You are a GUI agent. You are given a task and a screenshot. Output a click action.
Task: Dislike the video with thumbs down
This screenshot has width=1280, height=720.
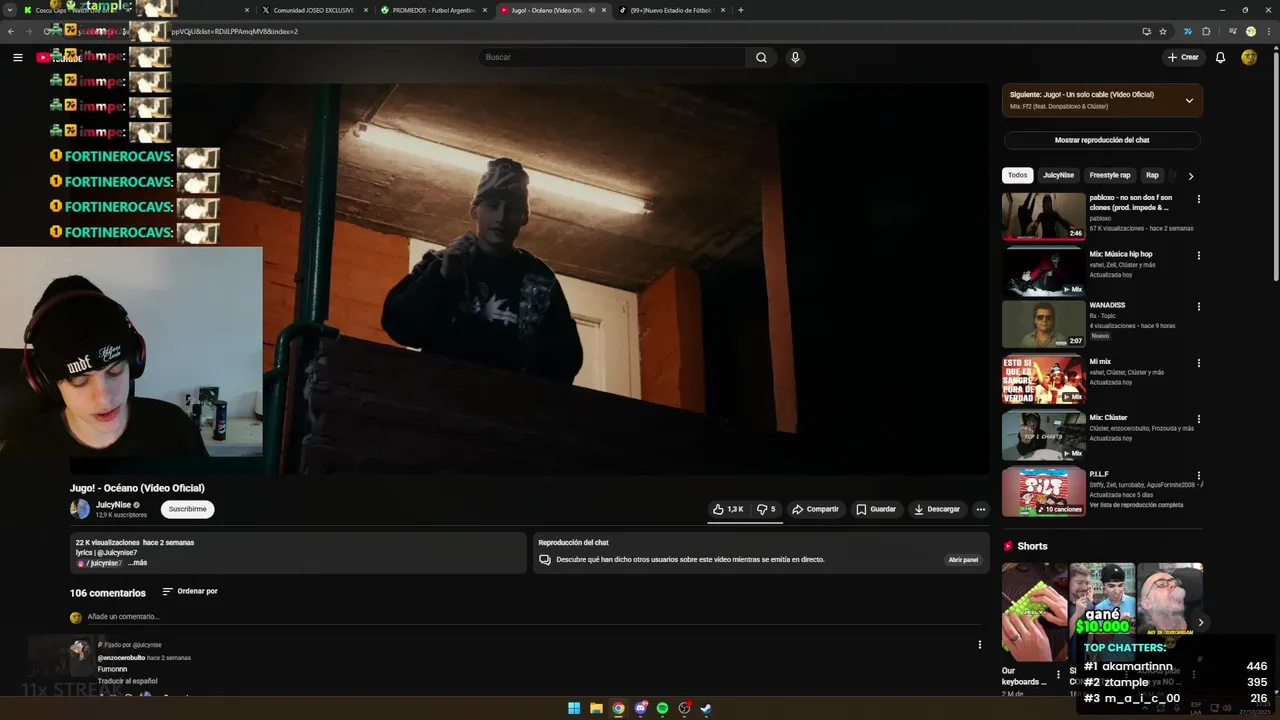tap(766, 509)
